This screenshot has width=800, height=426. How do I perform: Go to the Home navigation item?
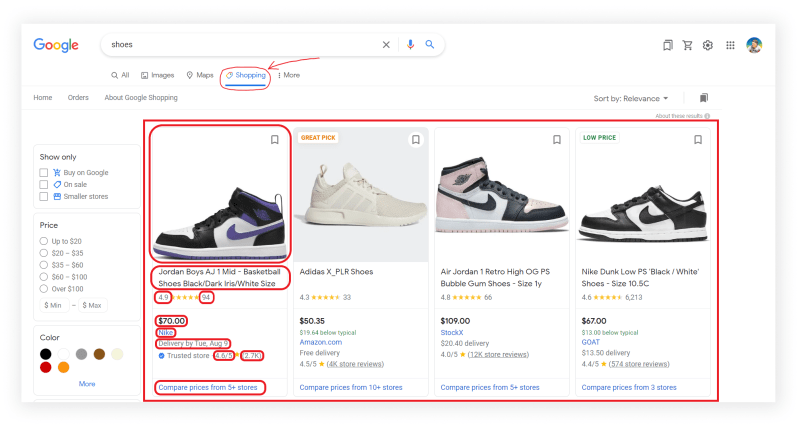pos(43,97)
